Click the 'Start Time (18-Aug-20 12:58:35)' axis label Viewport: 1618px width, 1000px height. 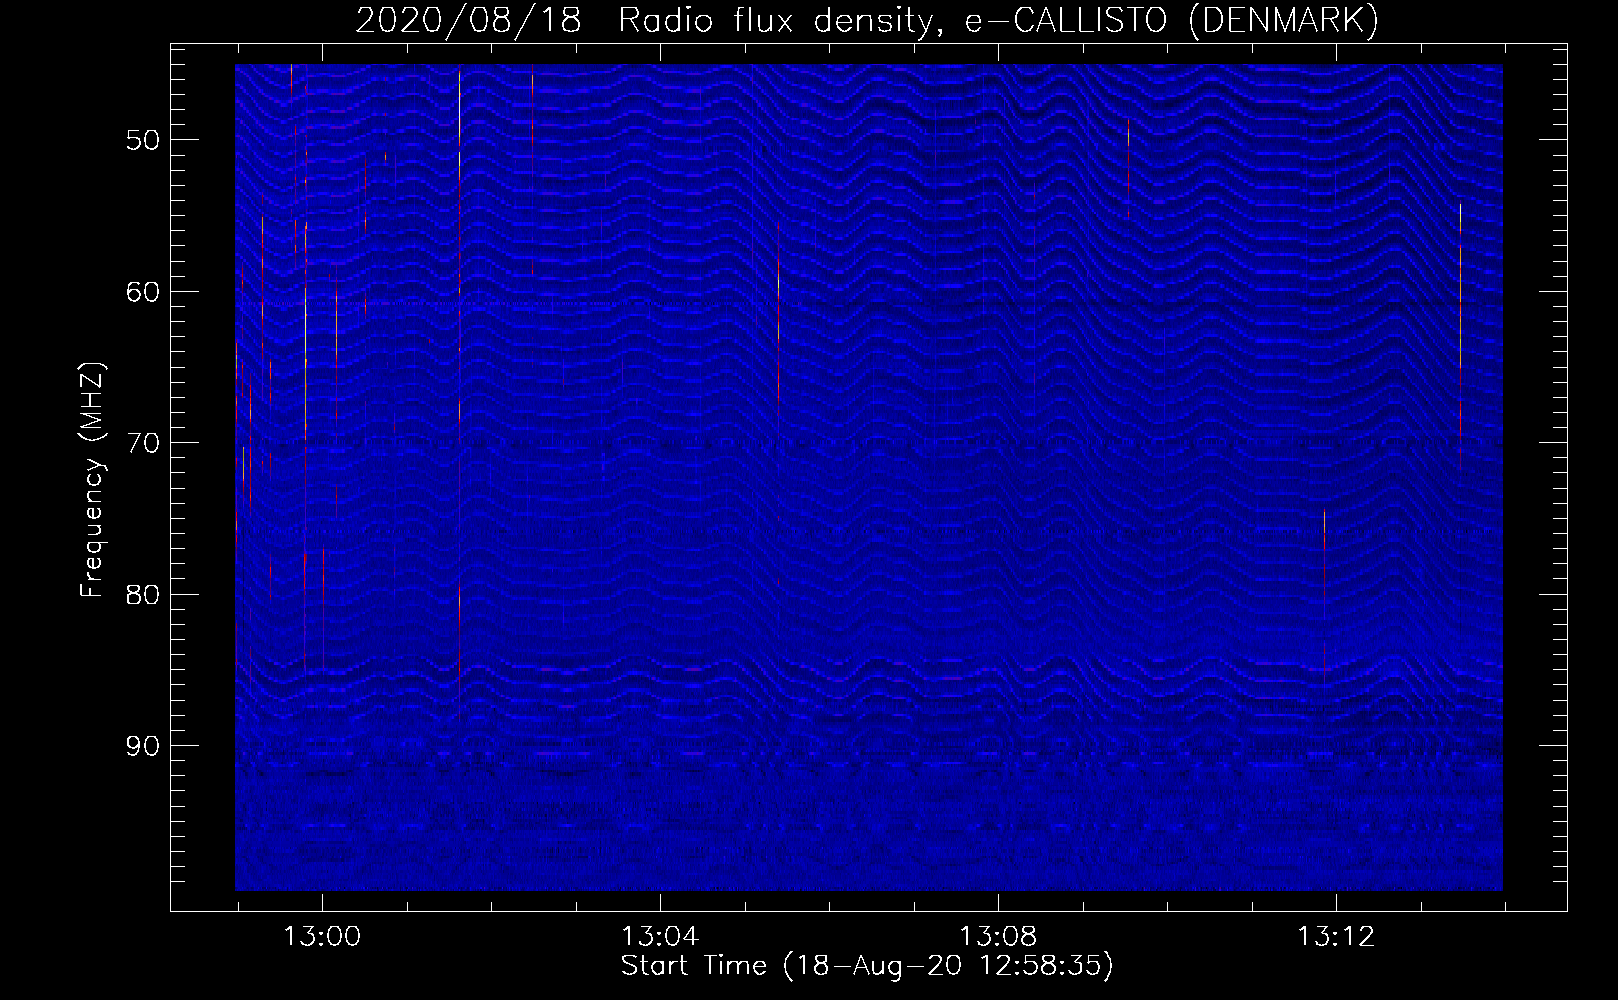[867, 966]
